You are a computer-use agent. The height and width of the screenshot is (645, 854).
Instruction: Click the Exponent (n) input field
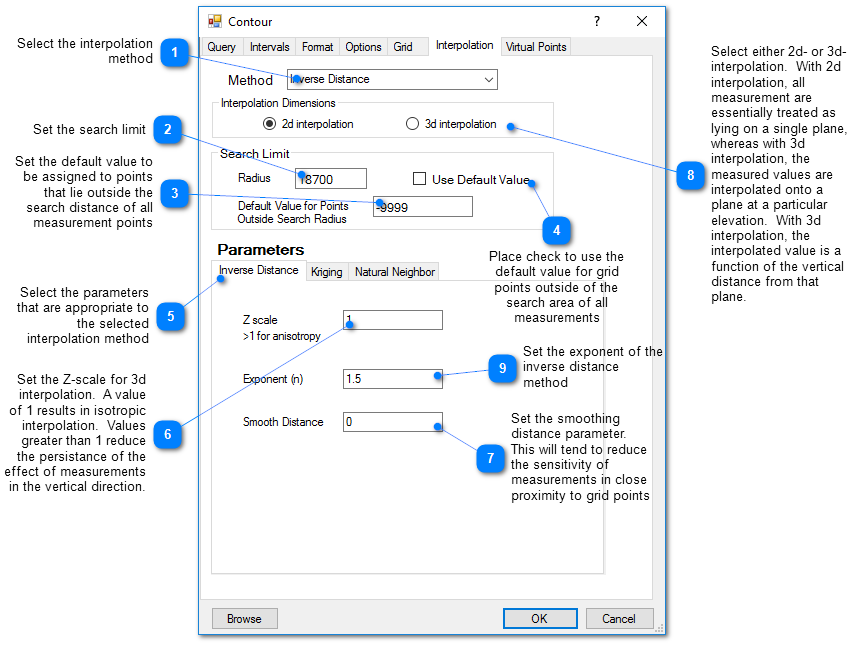click(390, 379)
